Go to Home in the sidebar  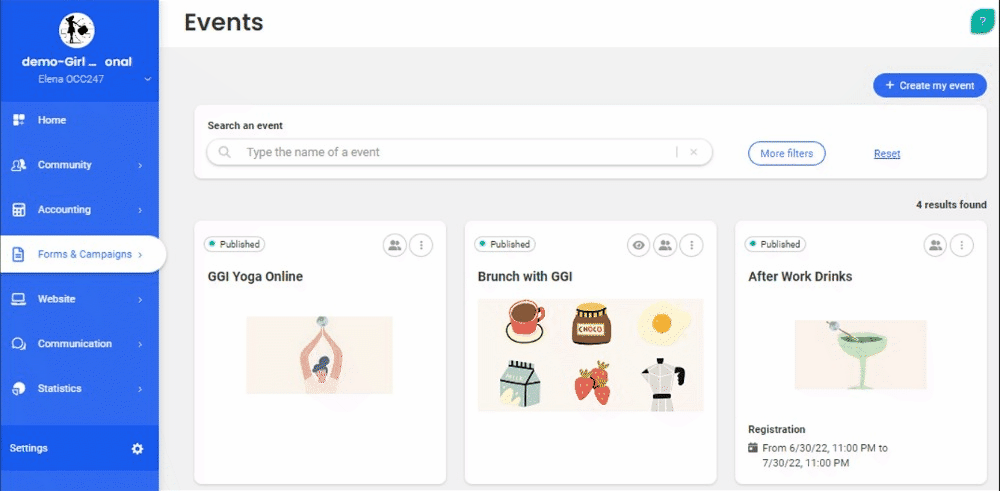tap(52, 120)
